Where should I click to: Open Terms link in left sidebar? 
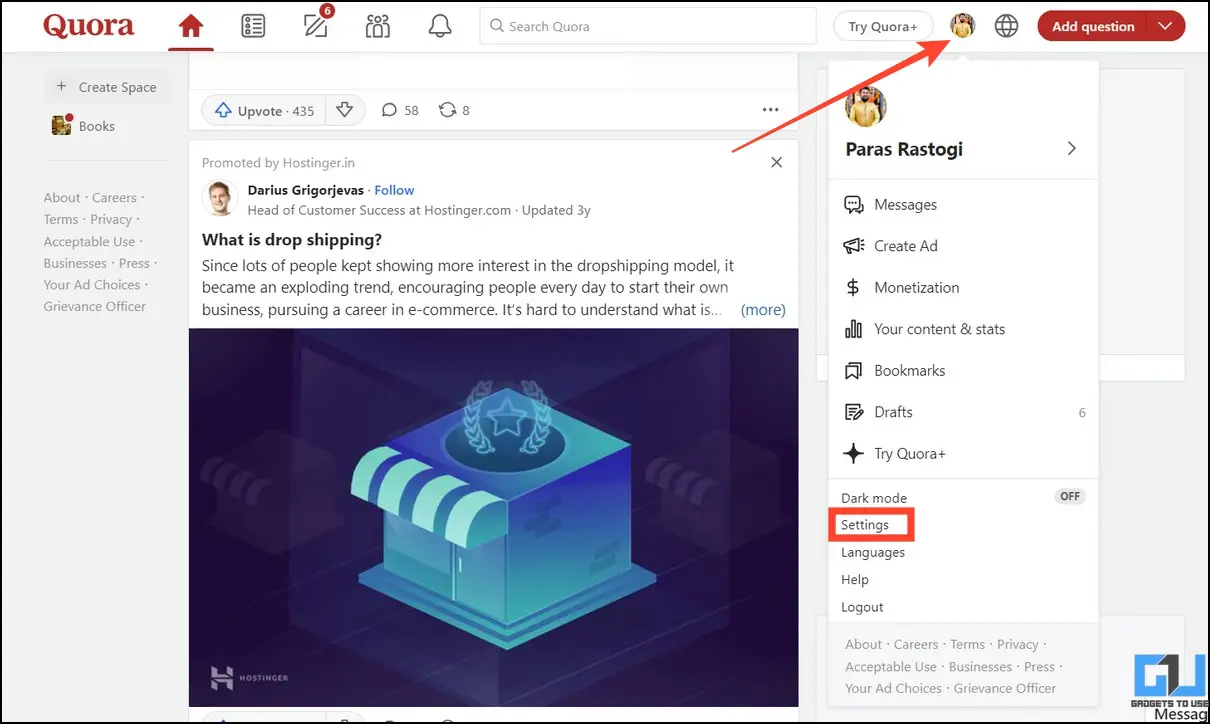coord(61,219)
